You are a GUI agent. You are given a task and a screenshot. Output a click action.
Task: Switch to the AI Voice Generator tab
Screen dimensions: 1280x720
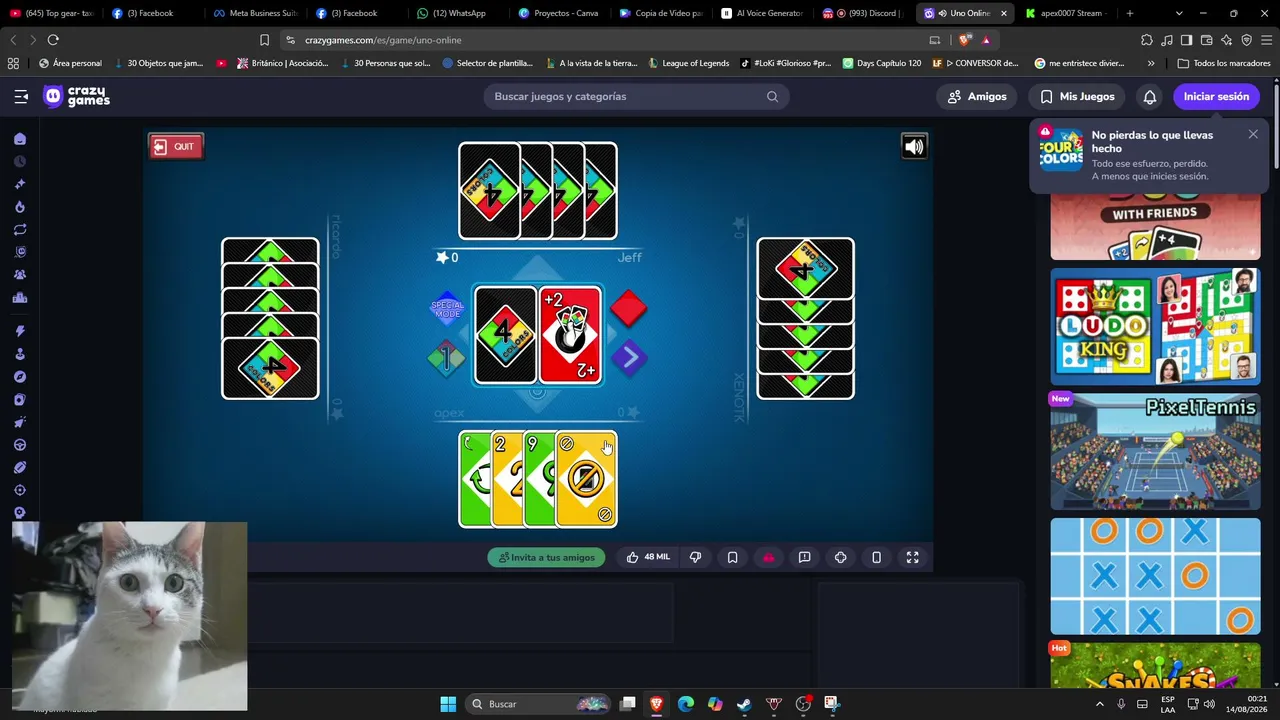[x=762, y=13]
